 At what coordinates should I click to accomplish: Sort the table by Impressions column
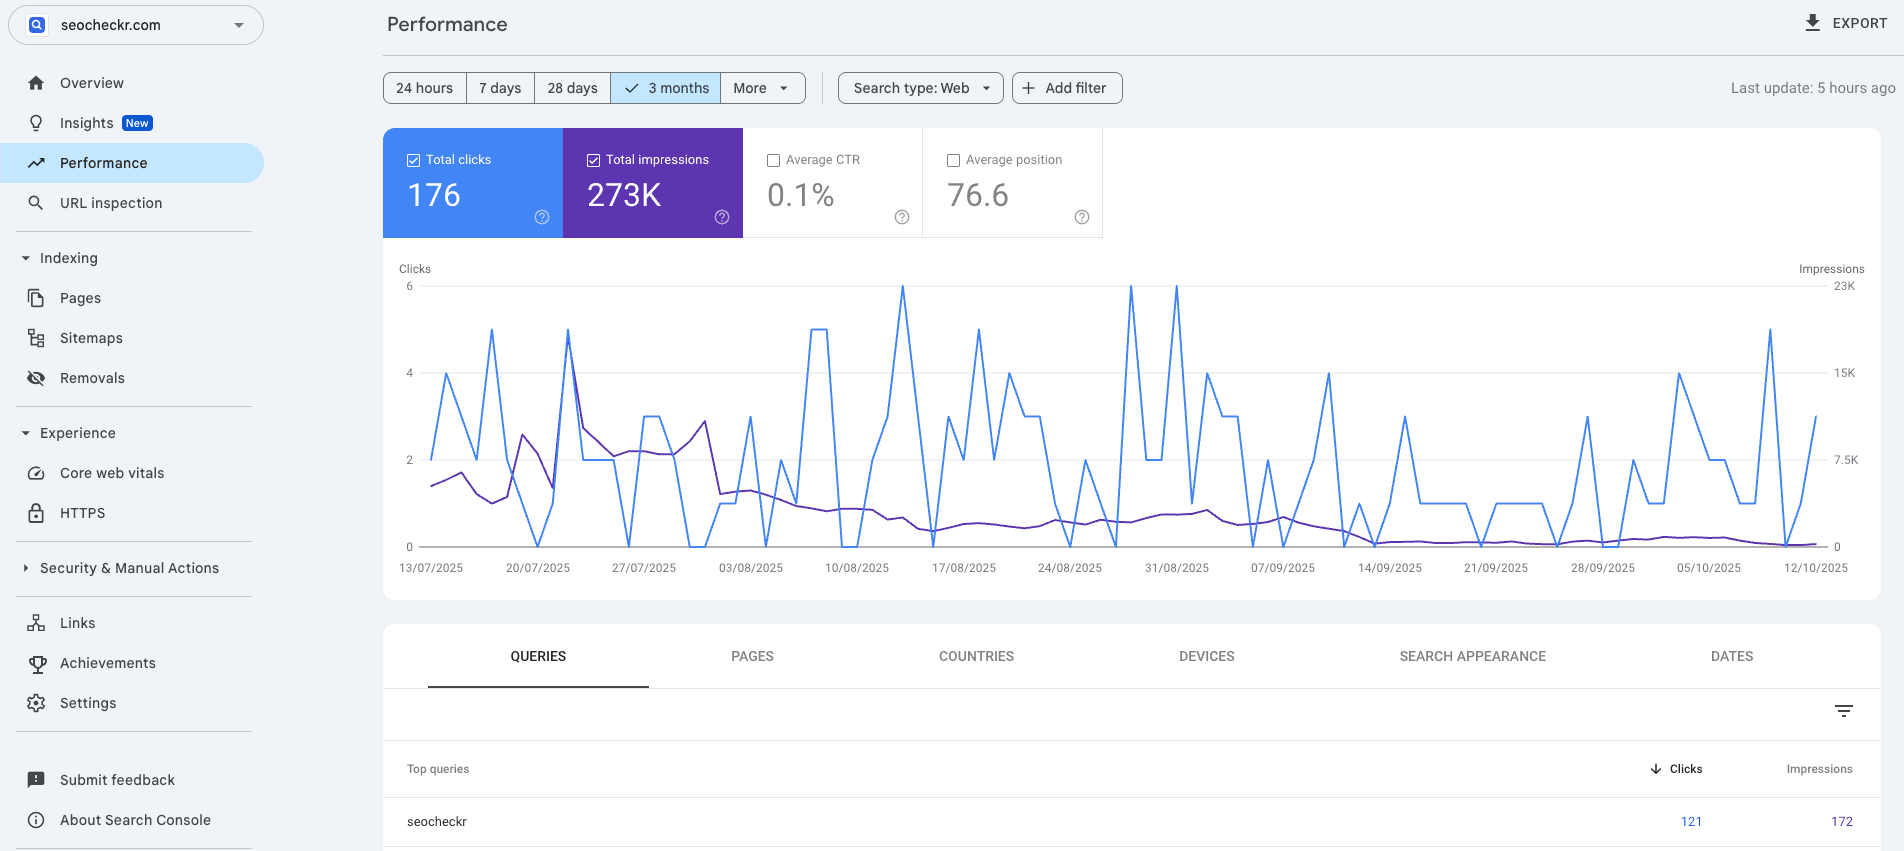pyautogui.click(x=1819, y=769)
